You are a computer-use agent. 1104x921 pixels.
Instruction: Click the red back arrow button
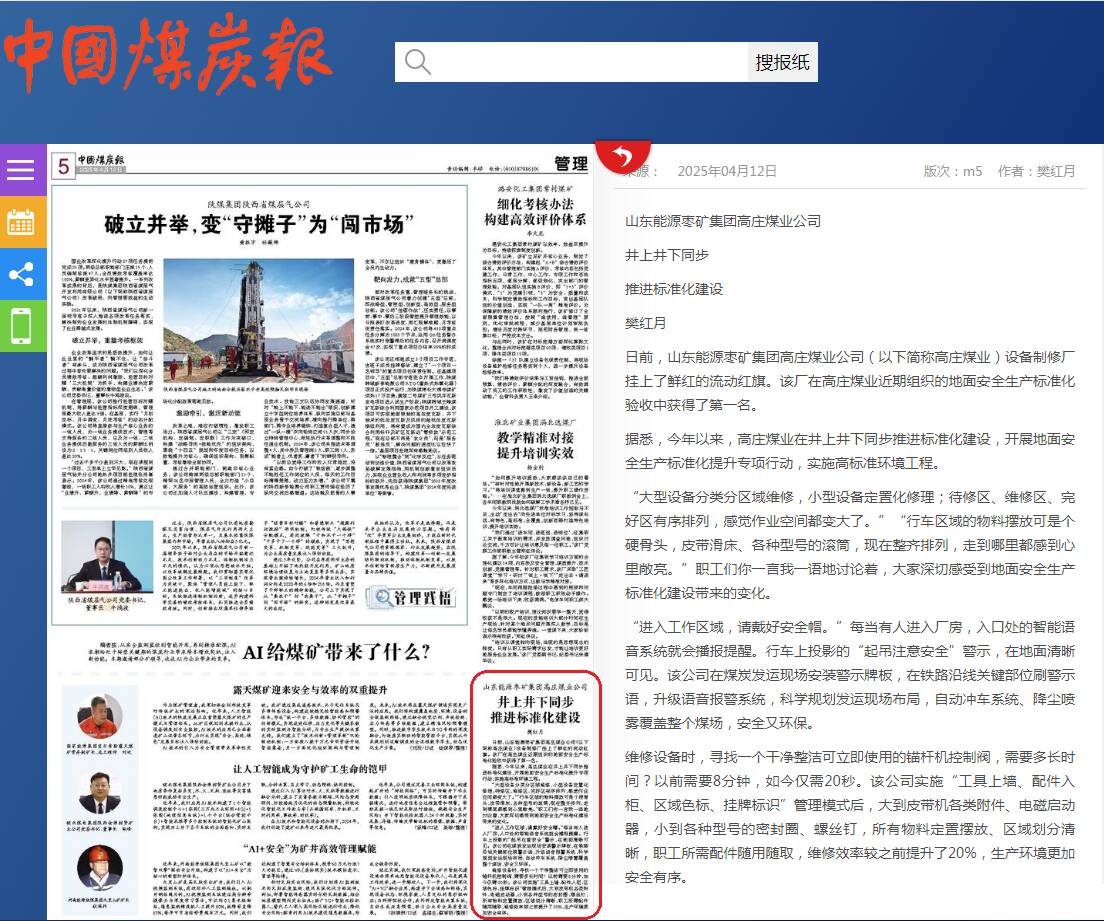coord(622,155)
